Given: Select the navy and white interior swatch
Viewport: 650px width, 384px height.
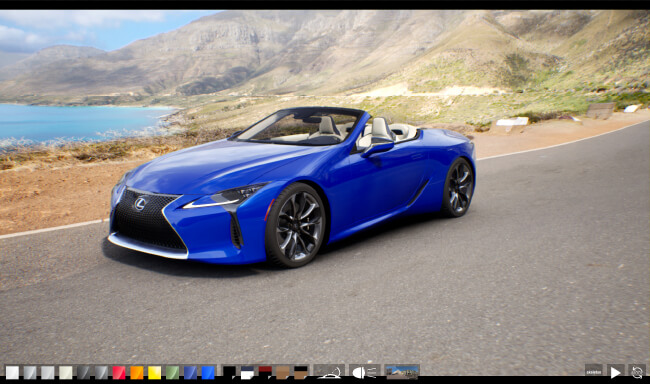Looking at the screenshot, I should [247, 372].
